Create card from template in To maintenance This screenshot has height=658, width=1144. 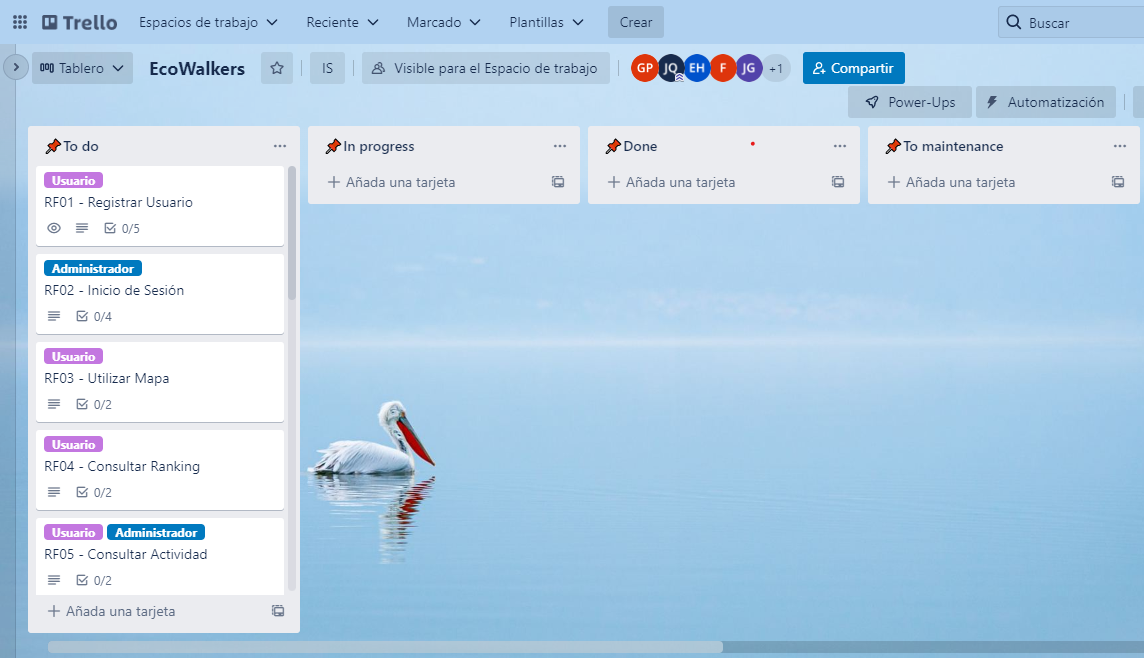pos(1118,182)
